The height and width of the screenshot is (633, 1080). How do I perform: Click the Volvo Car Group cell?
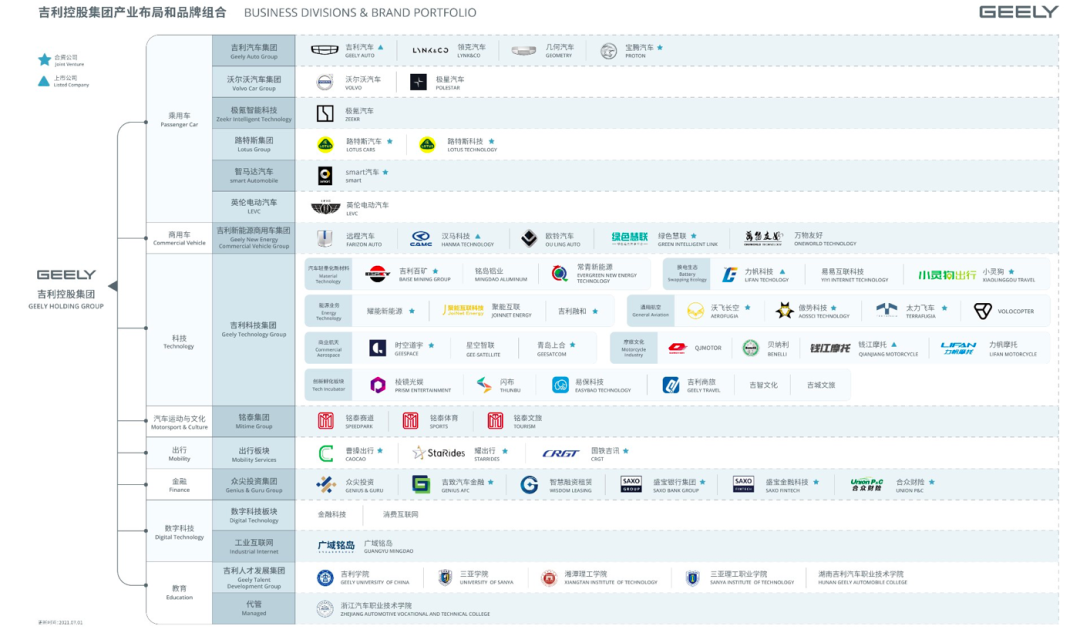coord(253,83)
